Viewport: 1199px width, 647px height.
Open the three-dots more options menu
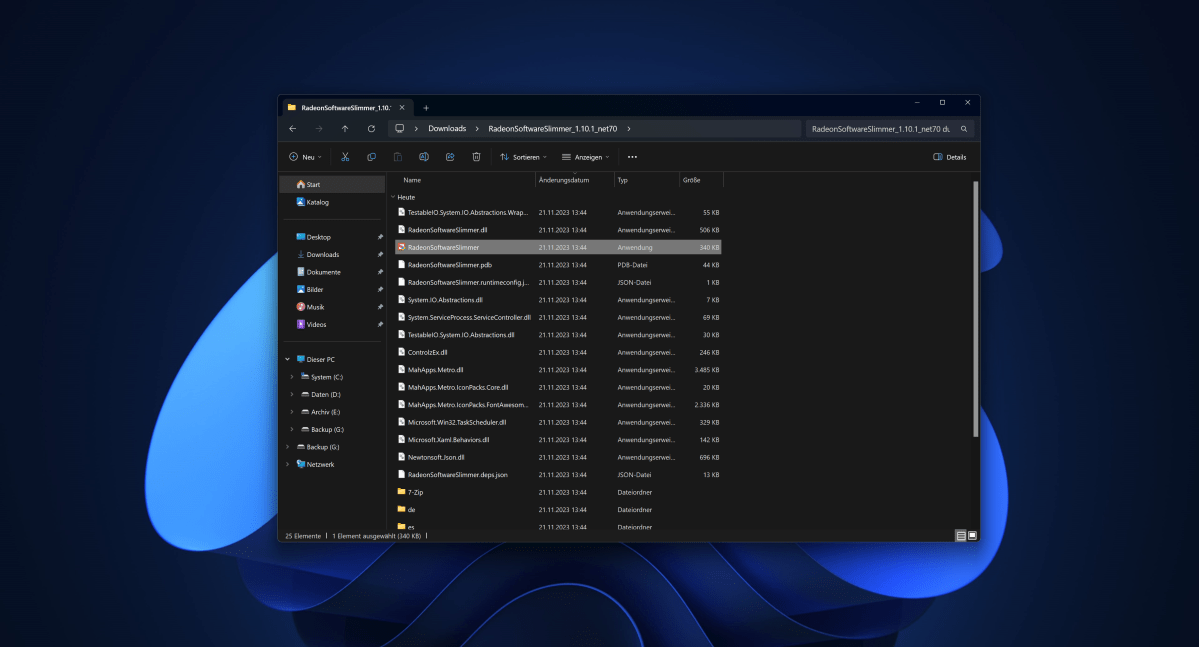click(x=632, y=157)
